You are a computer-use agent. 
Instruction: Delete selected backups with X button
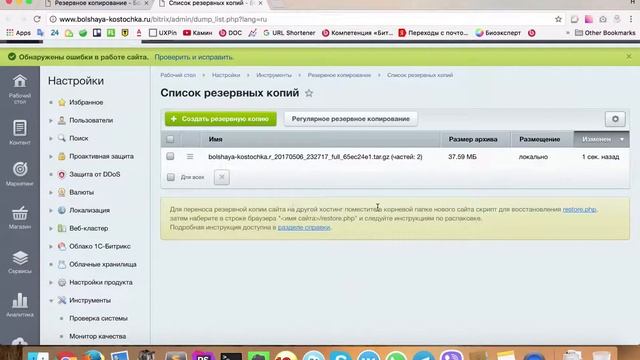click(222, 177)
